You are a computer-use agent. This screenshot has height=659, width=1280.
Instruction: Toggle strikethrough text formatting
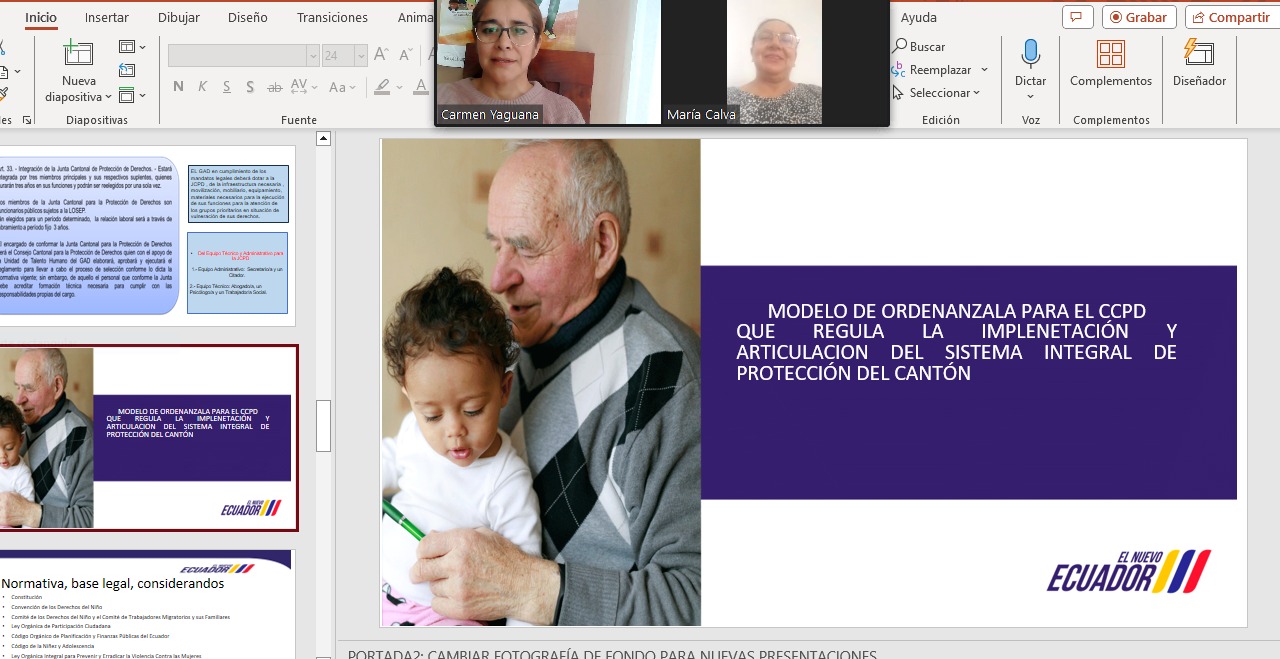[274, 87]
